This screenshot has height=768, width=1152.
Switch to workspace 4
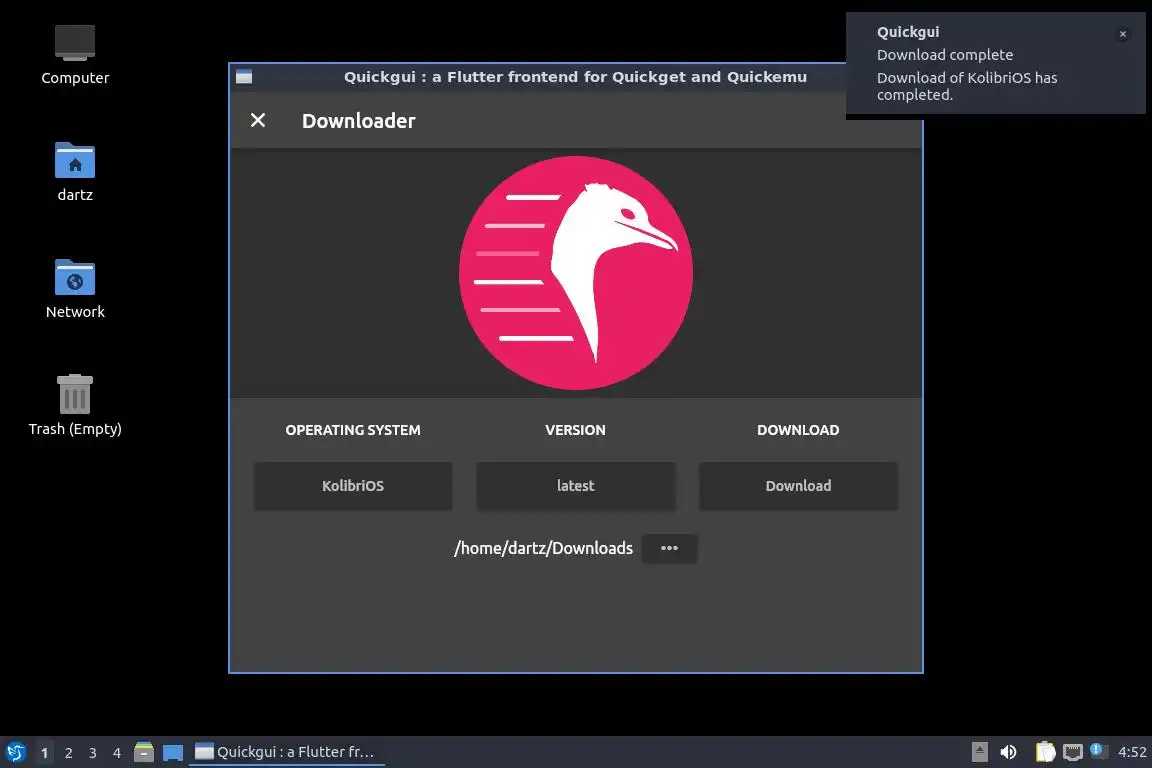(117, 753)
